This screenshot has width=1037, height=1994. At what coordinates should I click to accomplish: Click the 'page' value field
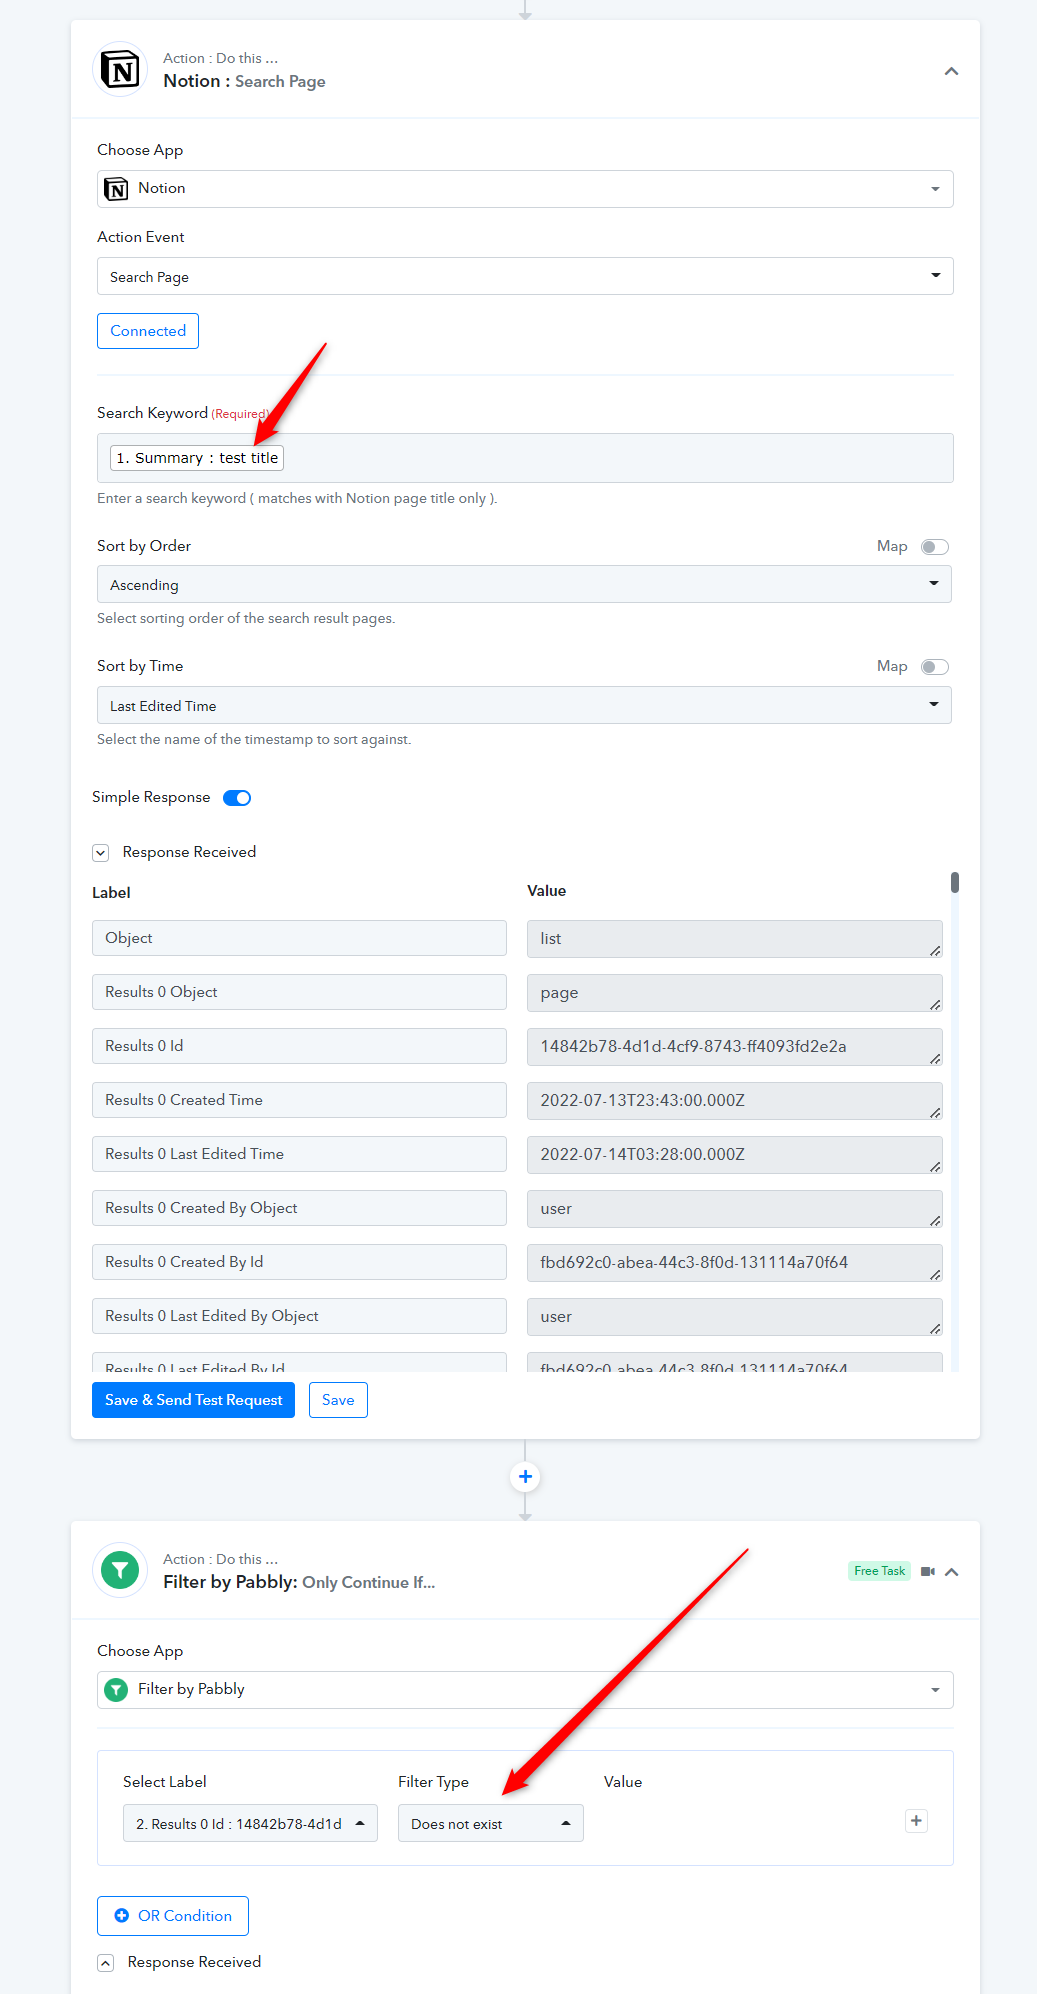click(x=735, y=993)
